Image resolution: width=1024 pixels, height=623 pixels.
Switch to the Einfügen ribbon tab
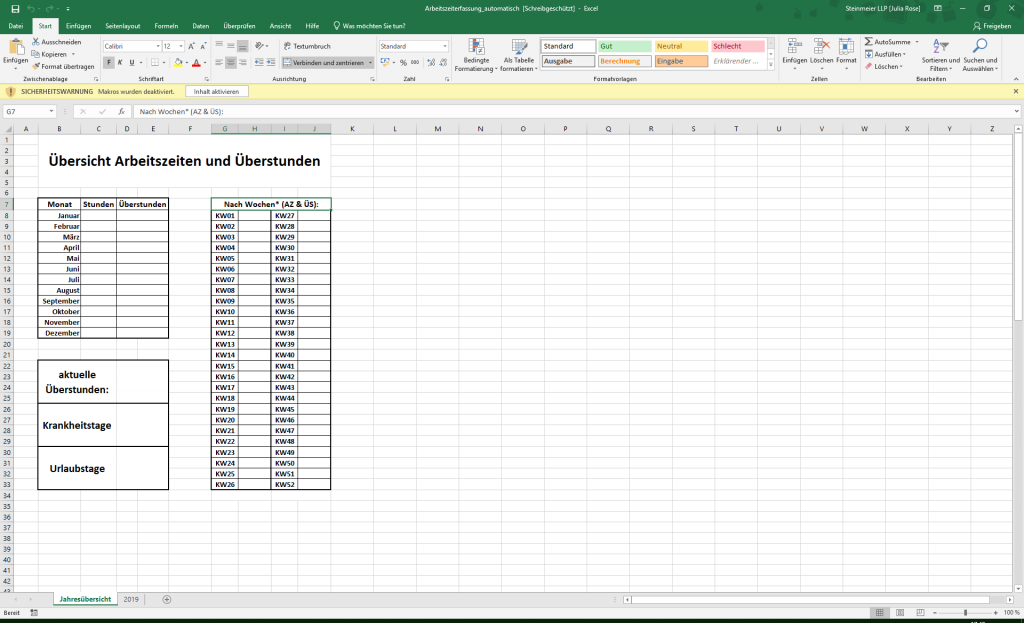(x=78, y=26)
